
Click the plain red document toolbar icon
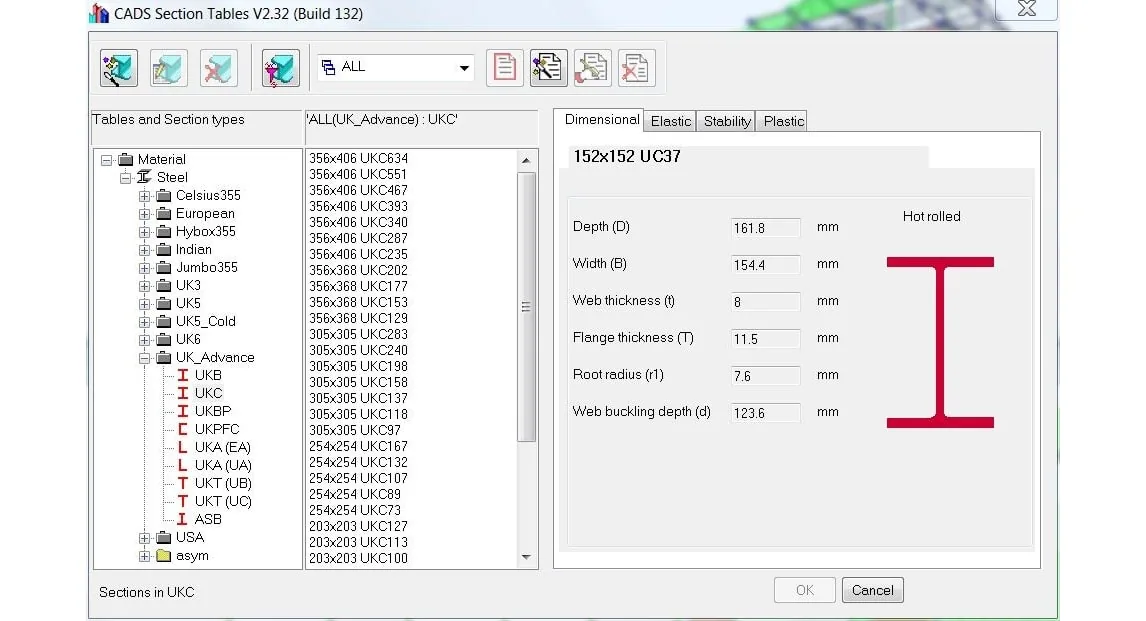click(x=505, y=68)
